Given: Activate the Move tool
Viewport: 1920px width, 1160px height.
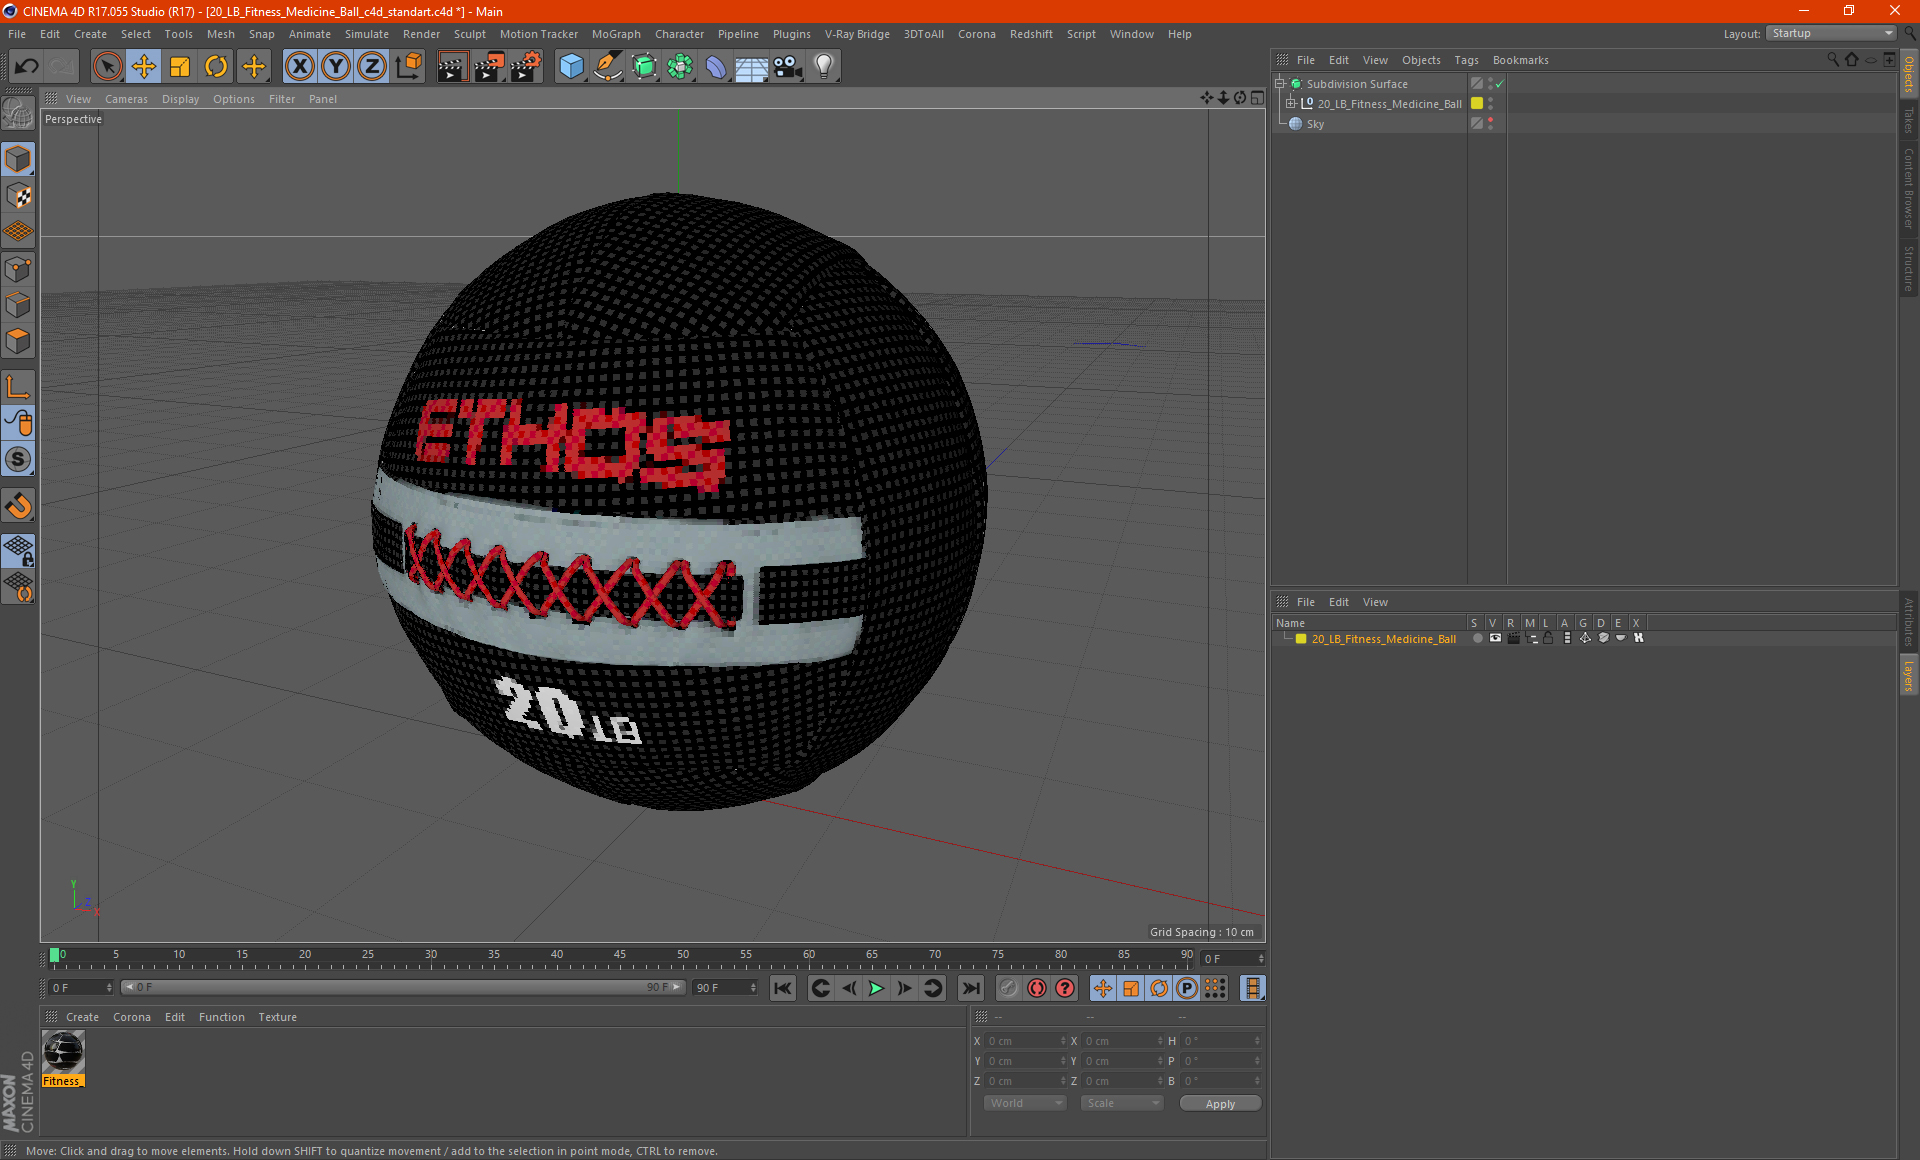Looking at the screenshot, I should pos(144,67).
